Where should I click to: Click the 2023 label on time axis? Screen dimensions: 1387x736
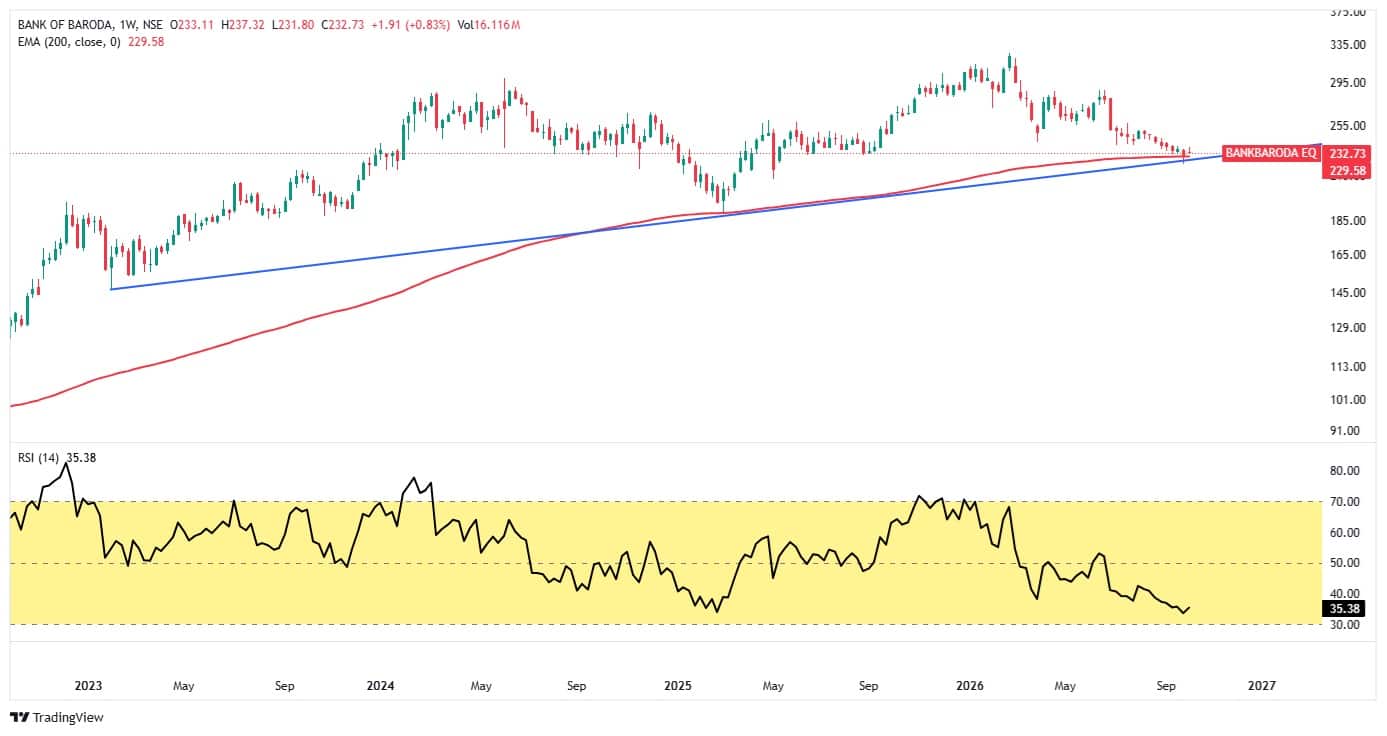coord(89,686)
